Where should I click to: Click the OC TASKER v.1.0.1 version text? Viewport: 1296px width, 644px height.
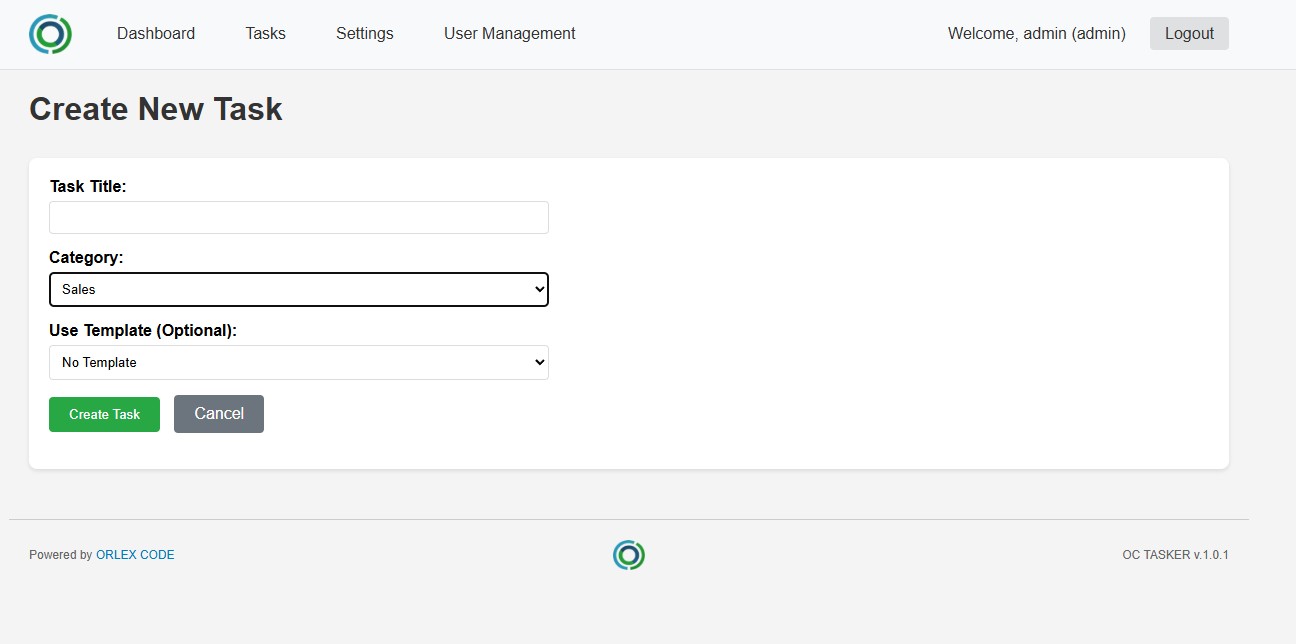[x=1175, y=555]
